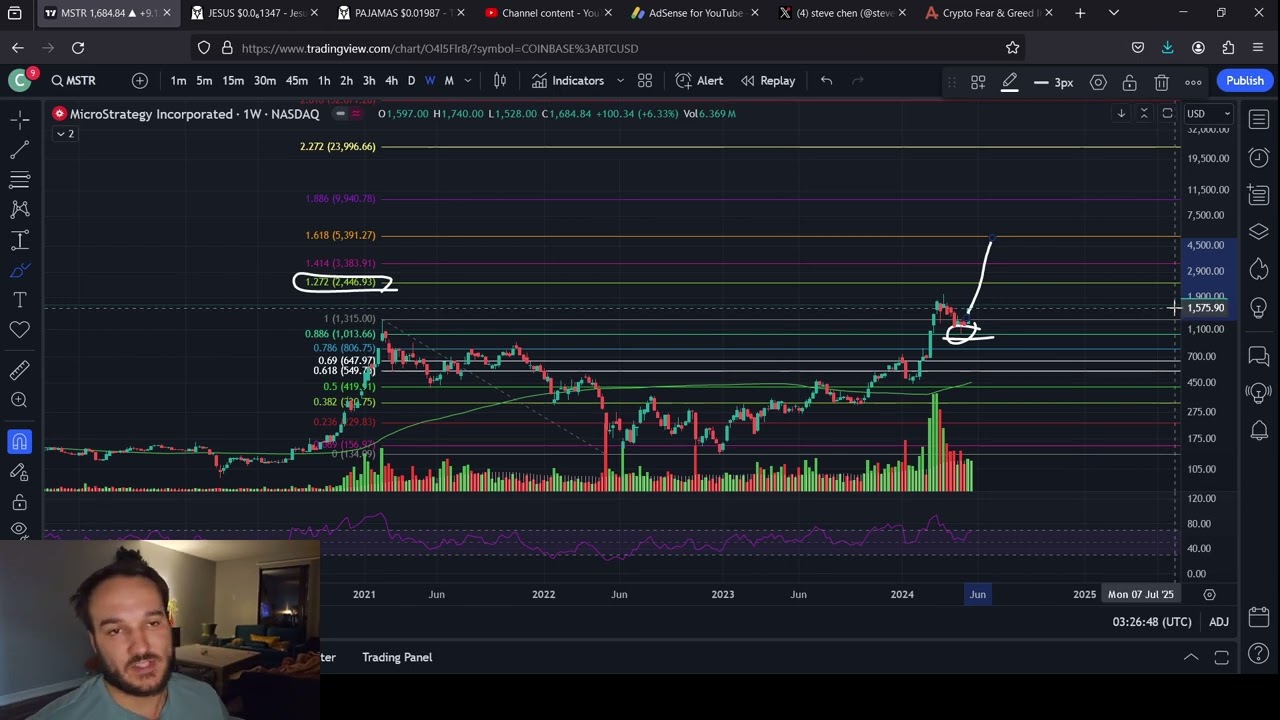Open the help center question mark
This screenshot has width=1280, height=720.
(1259, 654)
